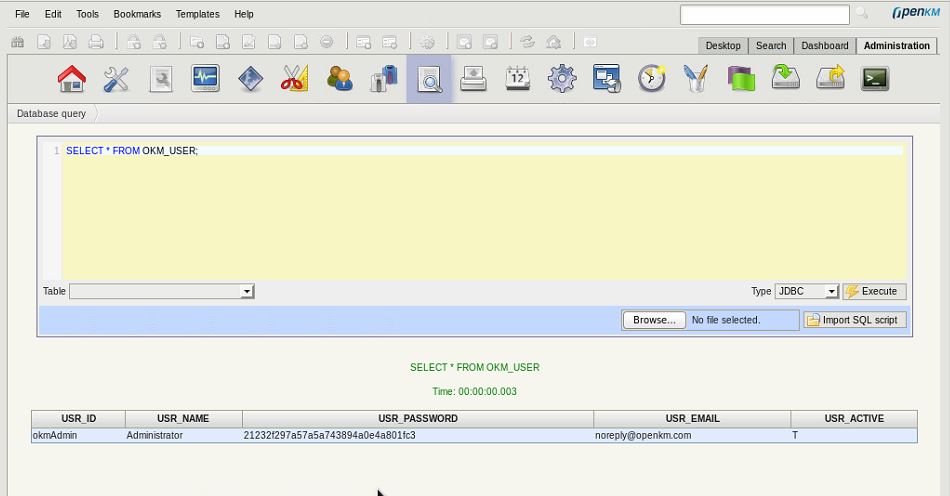This screenshot has height=496, width=950.
Task: Open the black terminal scripting icon
Action: coord(875,79)
